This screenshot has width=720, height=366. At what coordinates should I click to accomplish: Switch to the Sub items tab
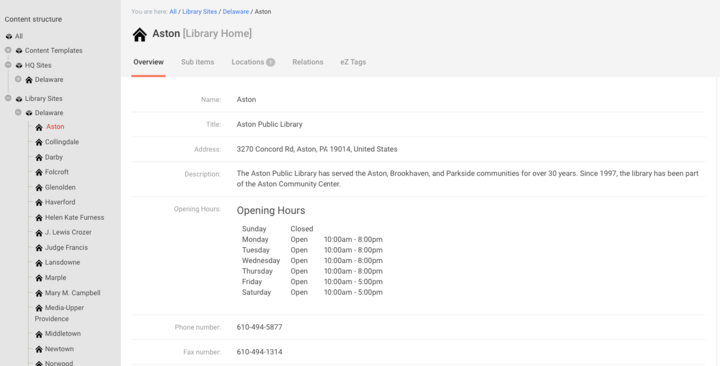pos(197,62)
